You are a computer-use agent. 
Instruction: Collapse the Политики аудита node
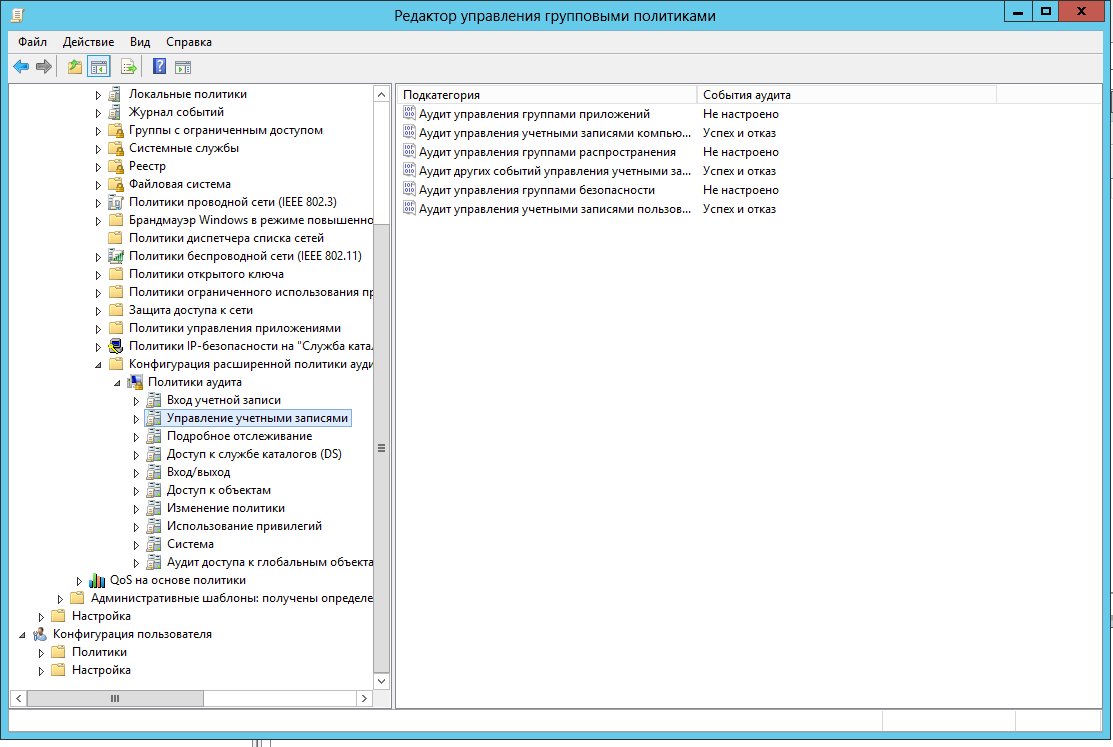coord(117,383)
